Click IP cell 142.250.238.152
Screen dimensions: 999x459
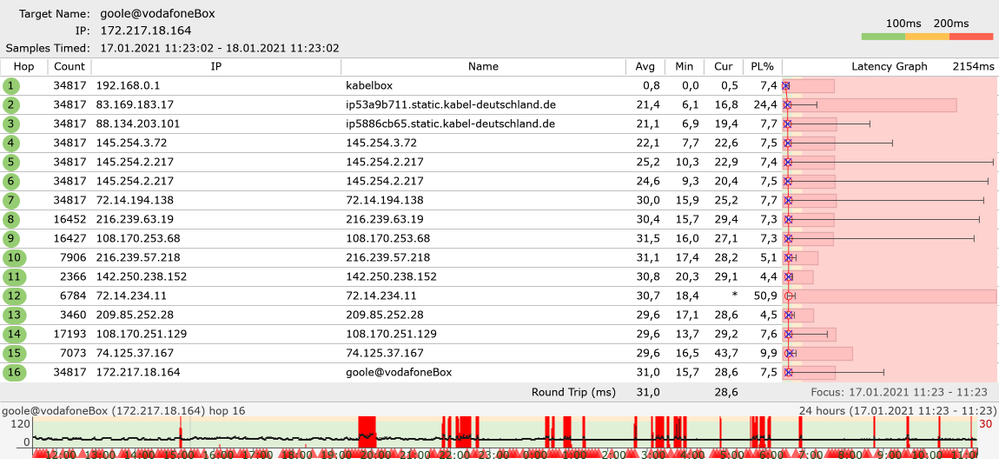pyautogui.click(x=140, y=277)
